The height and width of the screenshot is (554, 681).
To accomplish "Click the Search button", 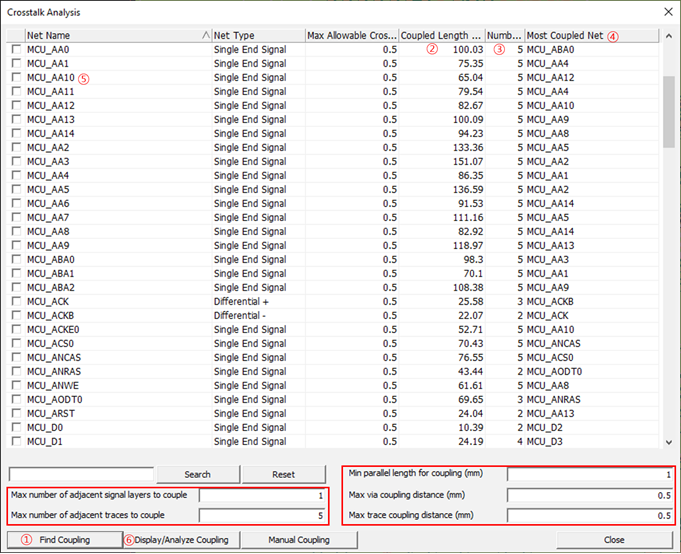I will pos(197,474).
